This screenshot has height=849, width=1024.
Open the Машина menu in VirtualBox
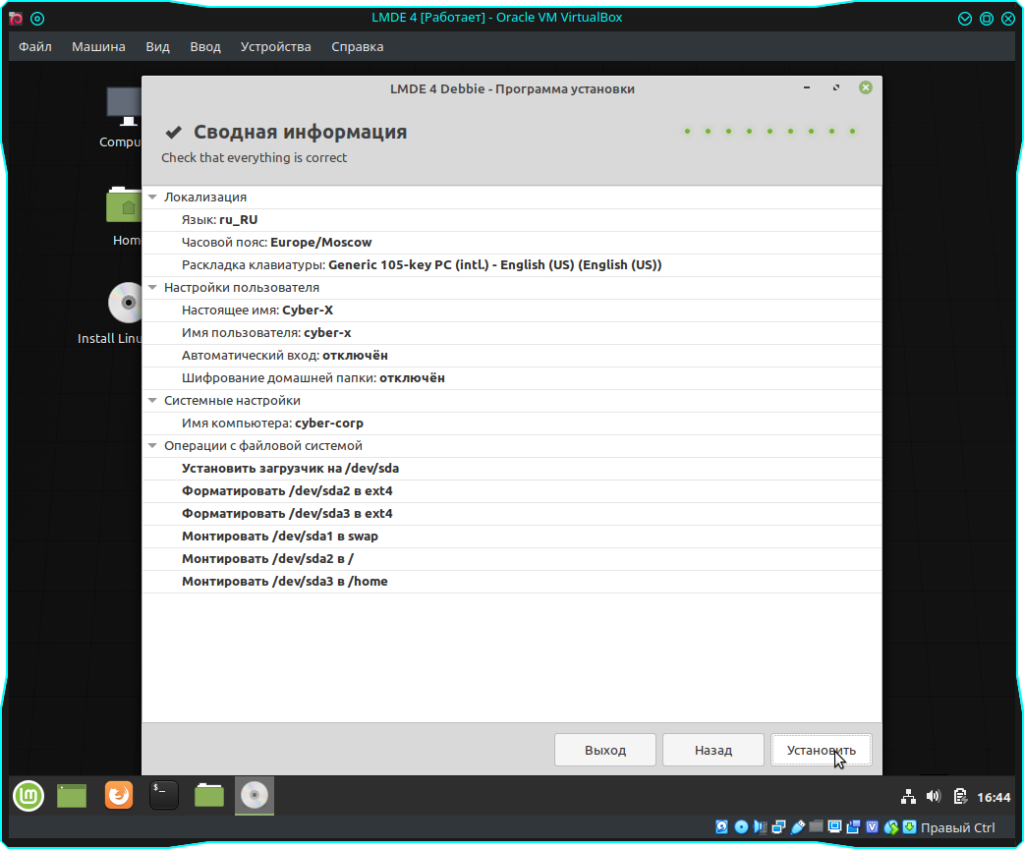98,47
